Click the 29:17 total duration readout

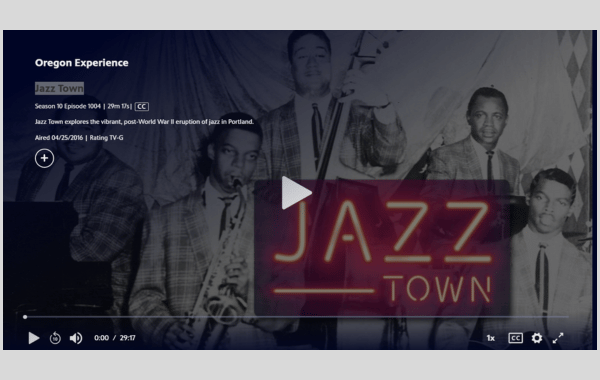[127, 338]
